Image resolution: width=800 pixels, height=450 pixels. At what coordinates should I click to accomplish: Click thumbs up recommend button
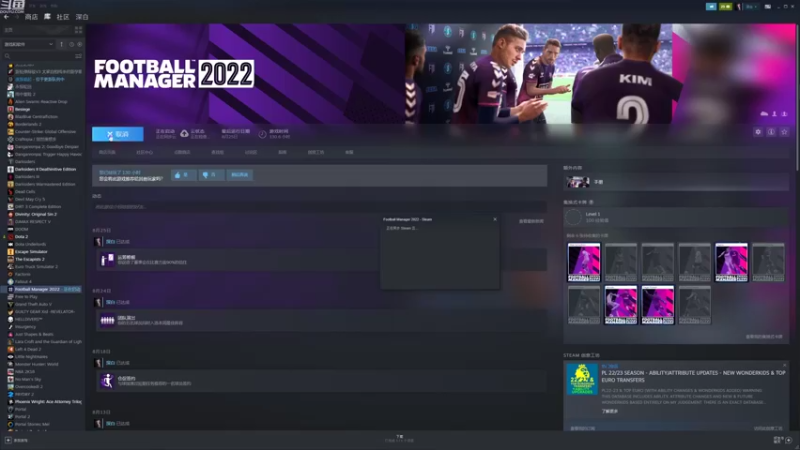(183, 175)
